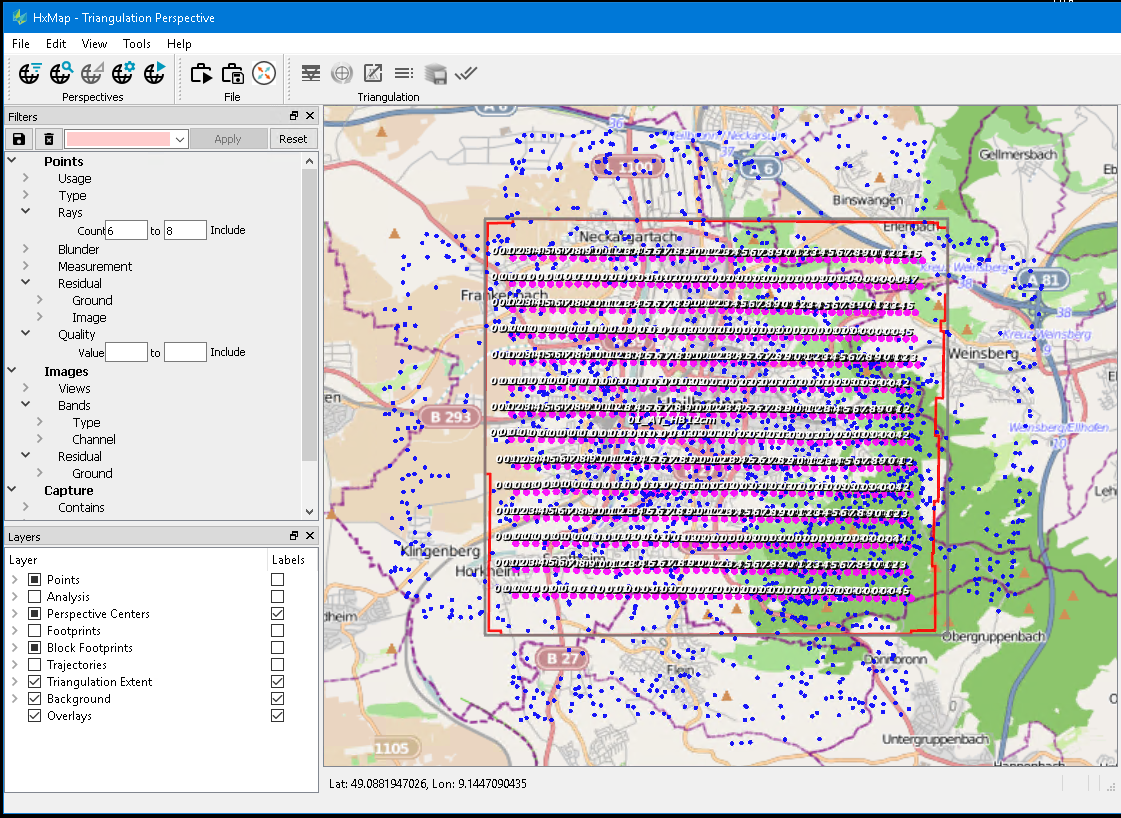Click the circular four-arrows icon in File group

tap(263, 73)
